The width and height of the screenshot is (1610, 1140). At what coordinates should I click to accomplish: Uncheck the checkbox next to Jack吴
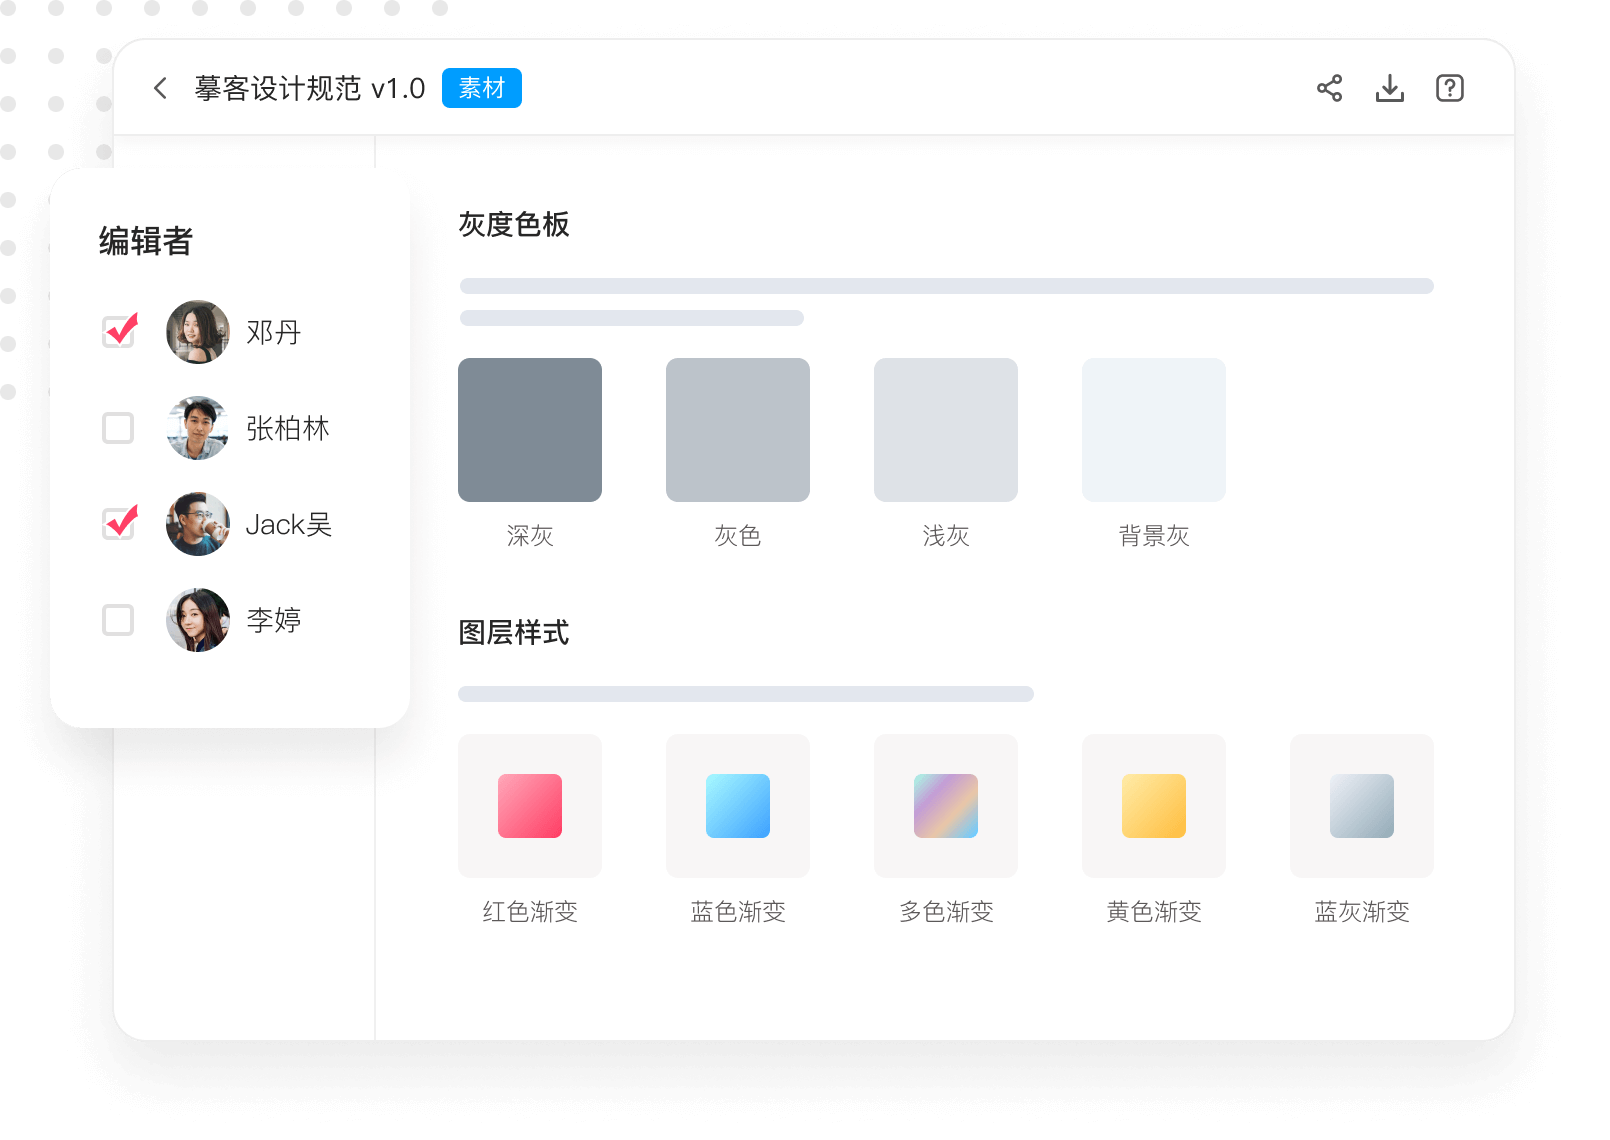point(119,523)
